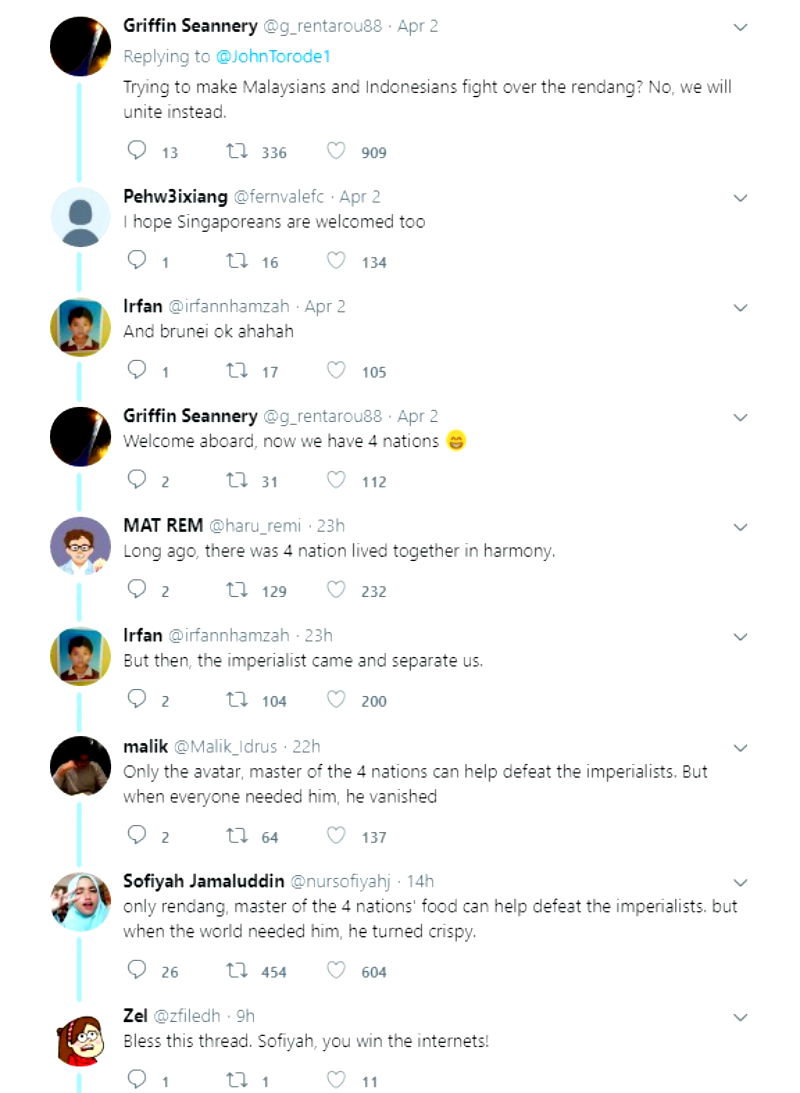
Task: Like Zel's 'Bless this thread' tweet
Action: [x=337, y=1080]
